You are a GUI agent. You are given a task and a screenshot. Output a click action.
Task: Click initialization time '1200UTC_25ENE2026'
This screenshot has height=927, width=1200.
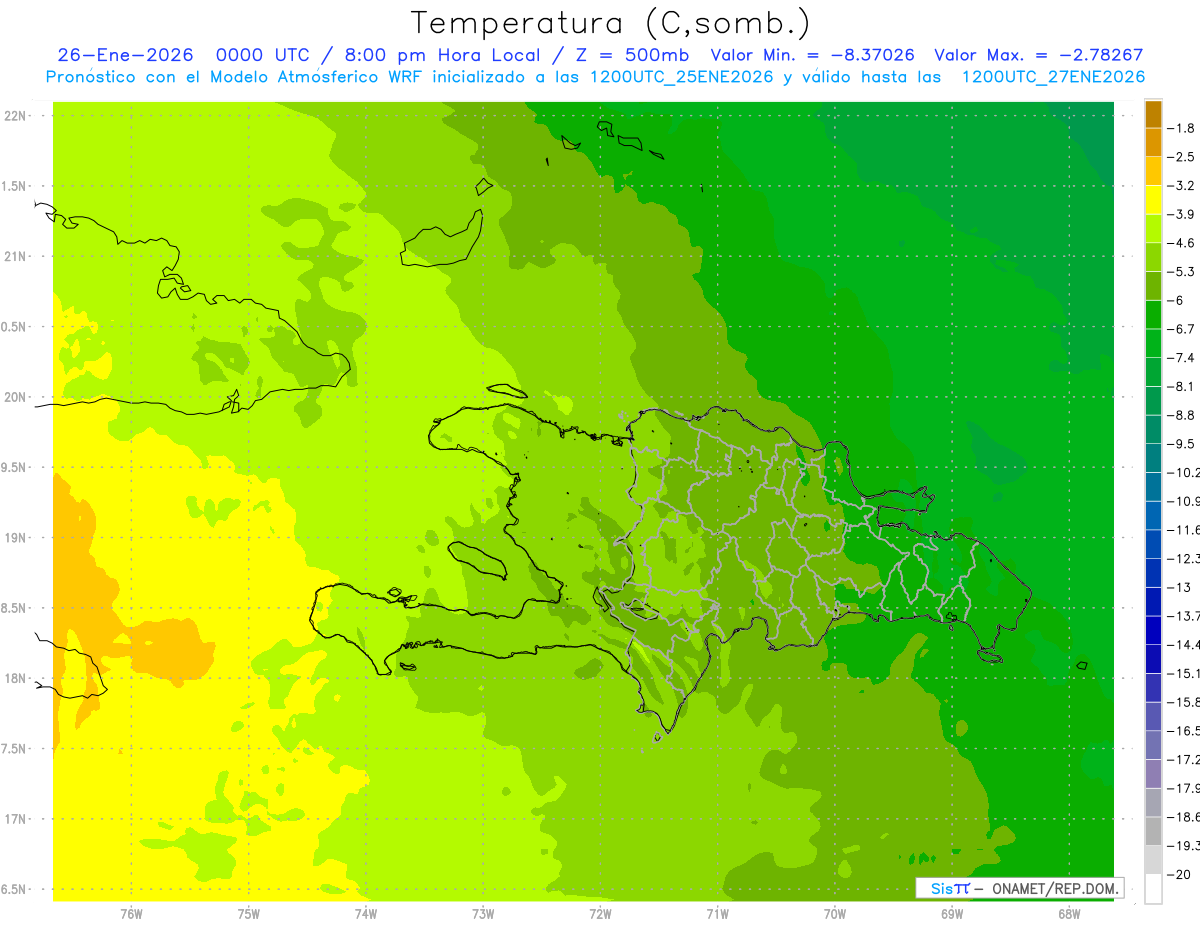pyautogui.click(x=682, y=77)
